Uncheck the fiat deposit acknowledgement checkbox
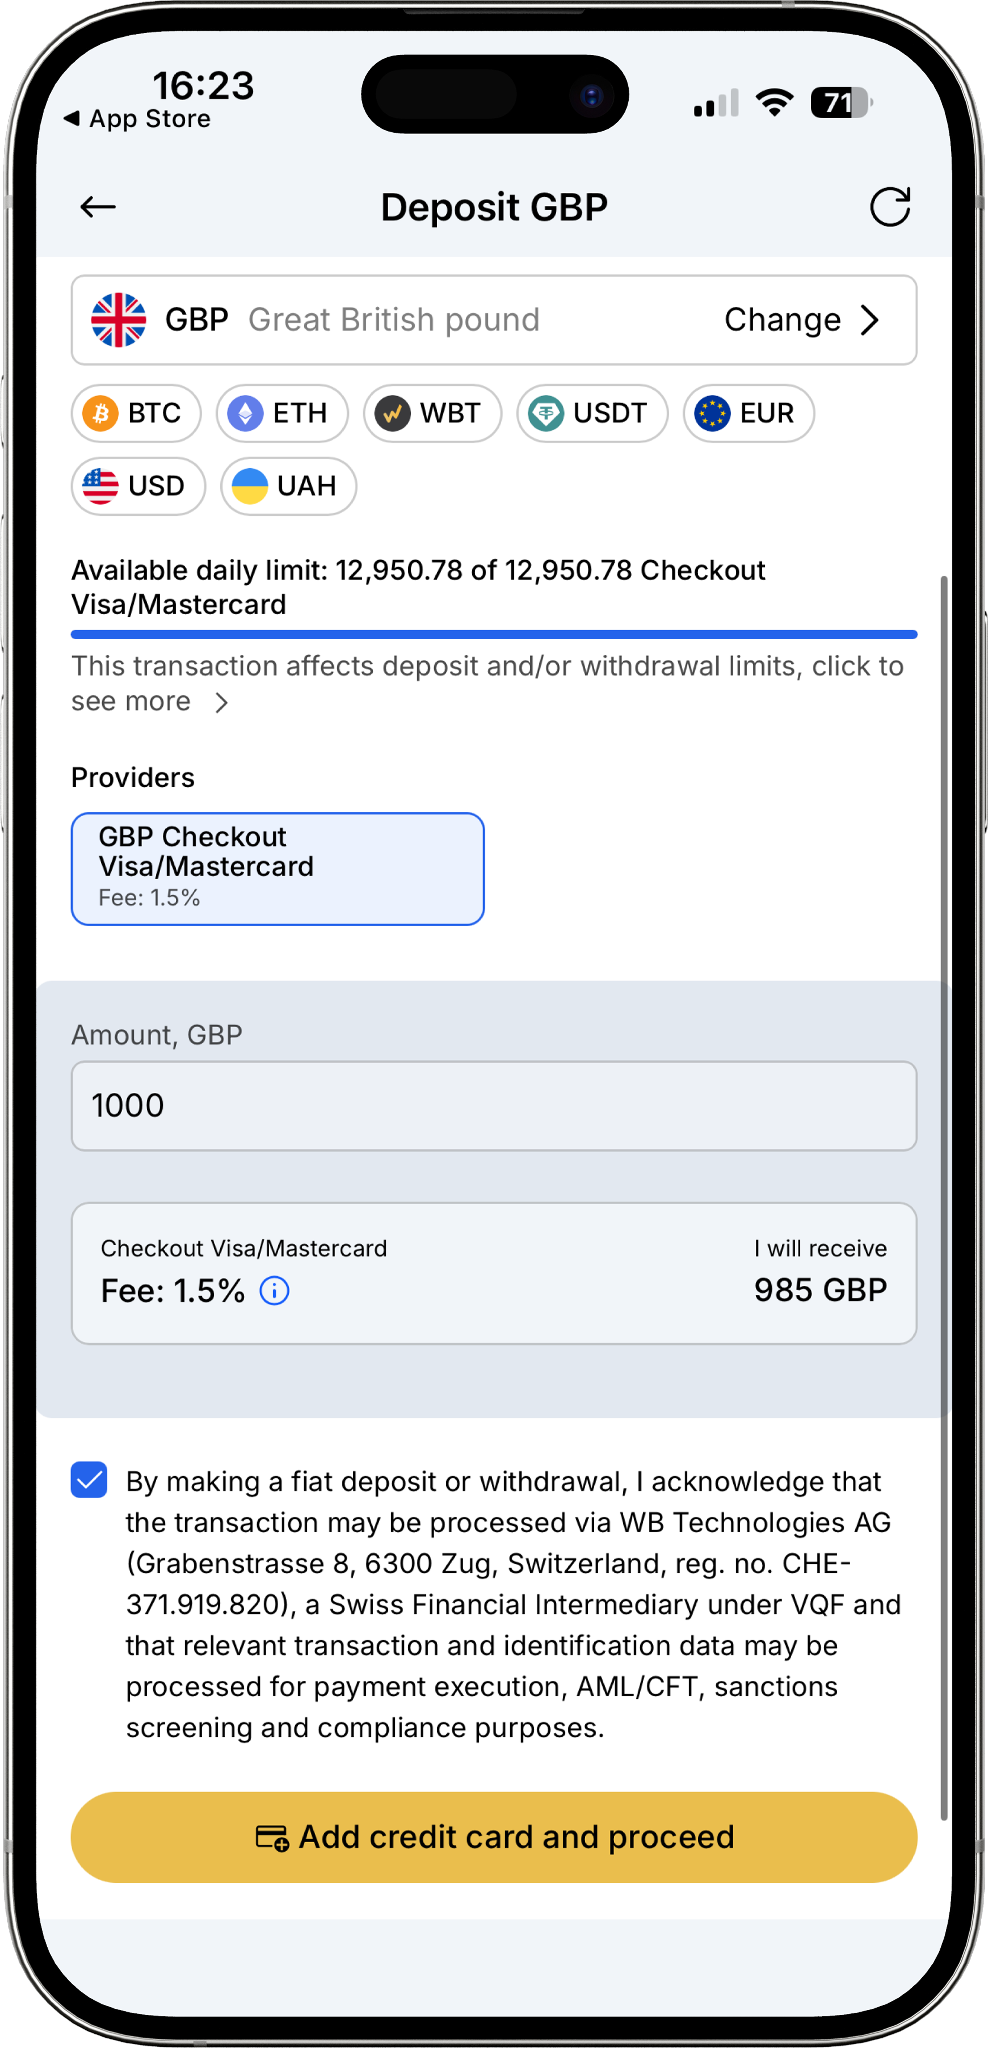Screen dimensions: 989x2048 (89, 1480)
